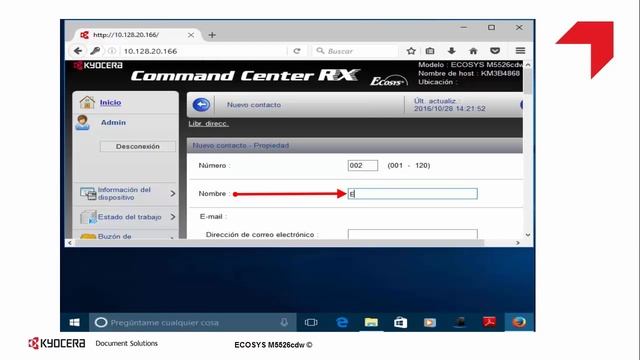This screenshot has width=640, height=360.
Task: Click the horizontal scrollbar left arrow
Action: pyautogui.click(x=70, y=243)
